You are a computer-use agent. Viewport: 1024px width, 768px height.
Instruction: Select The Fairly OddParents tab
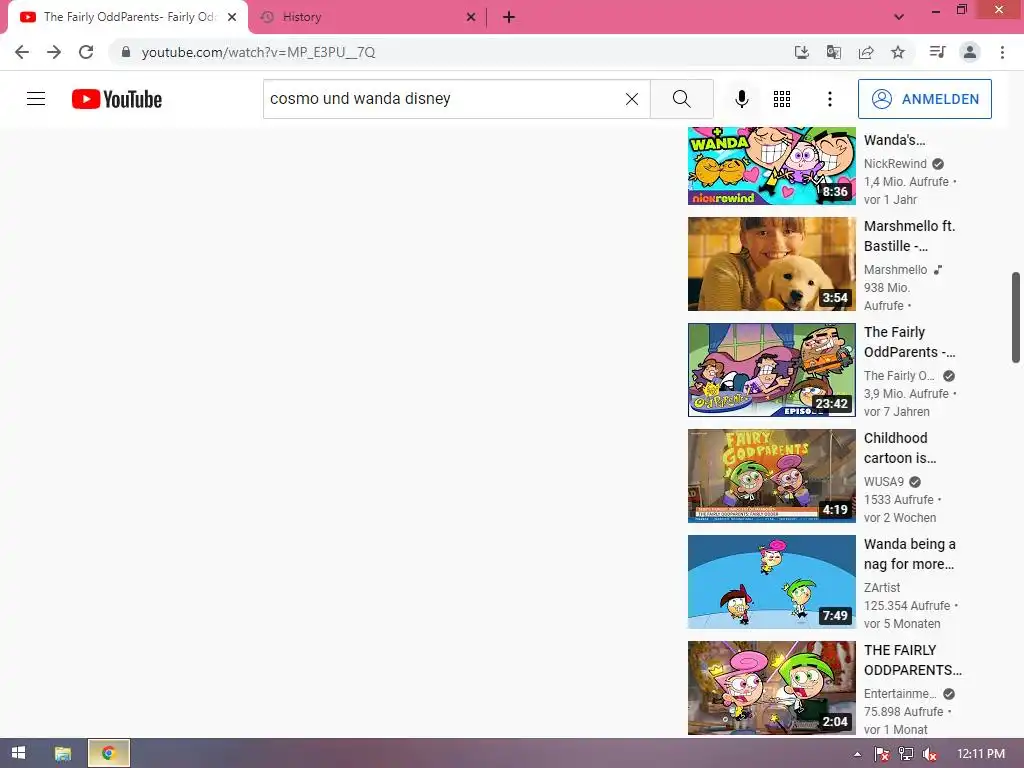(x=128, y=17)
